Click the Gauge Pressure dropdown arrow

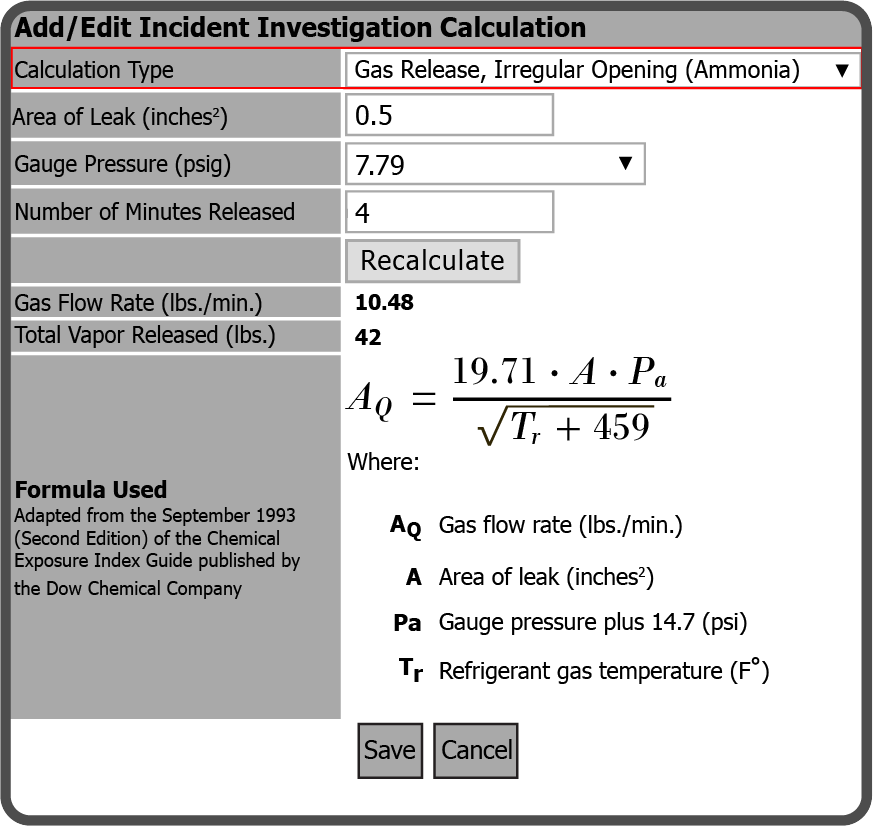tap(625, 164)
